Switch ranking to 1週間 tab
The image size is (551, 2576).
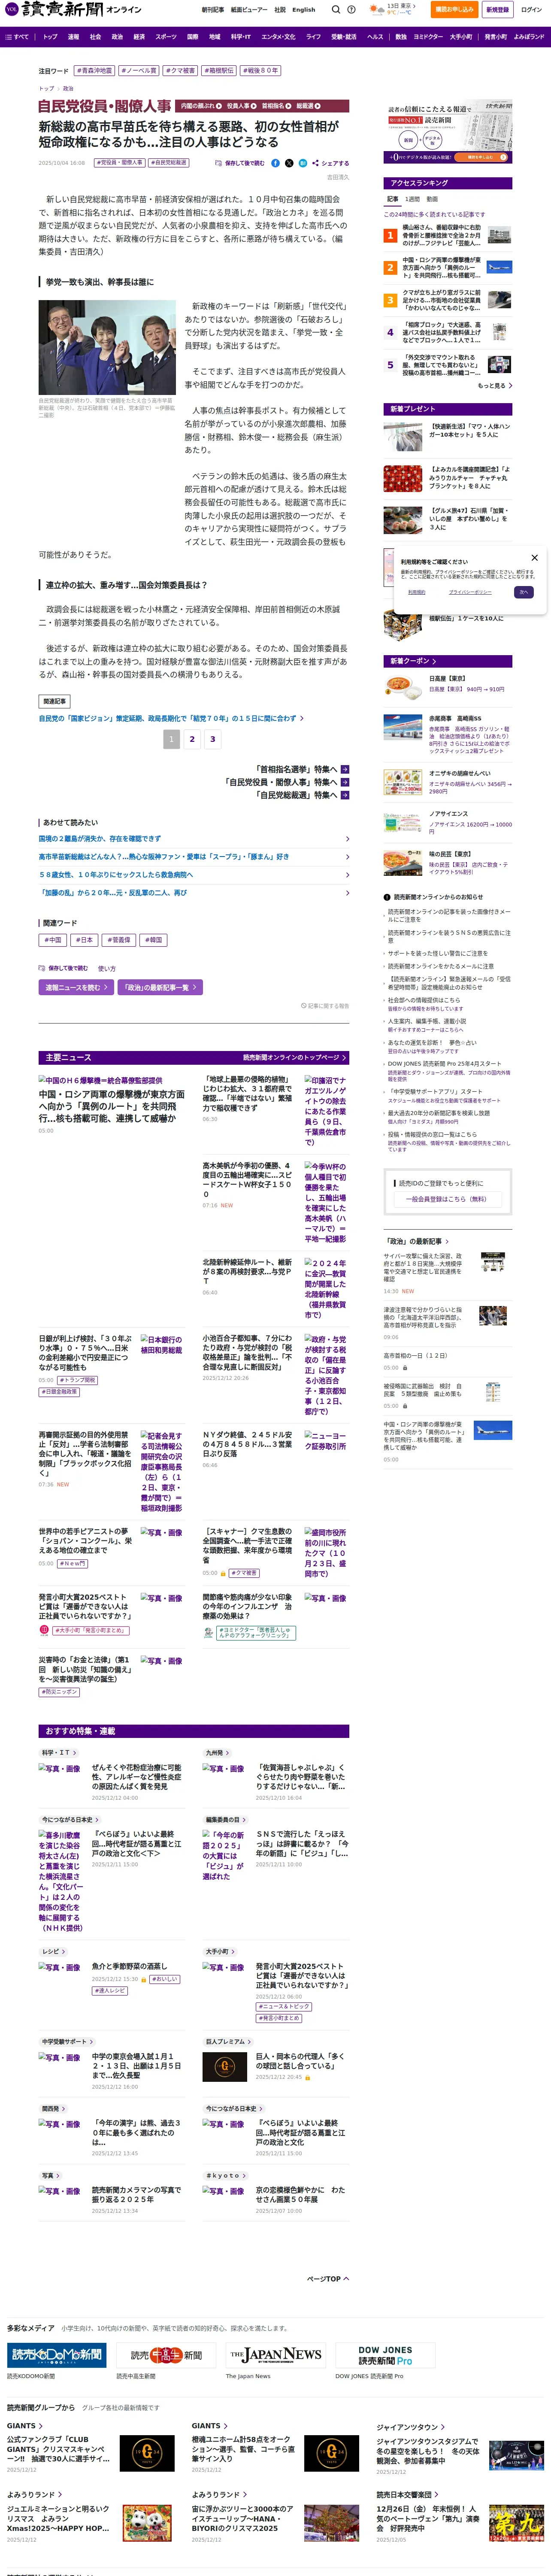[x=413, y=199]
